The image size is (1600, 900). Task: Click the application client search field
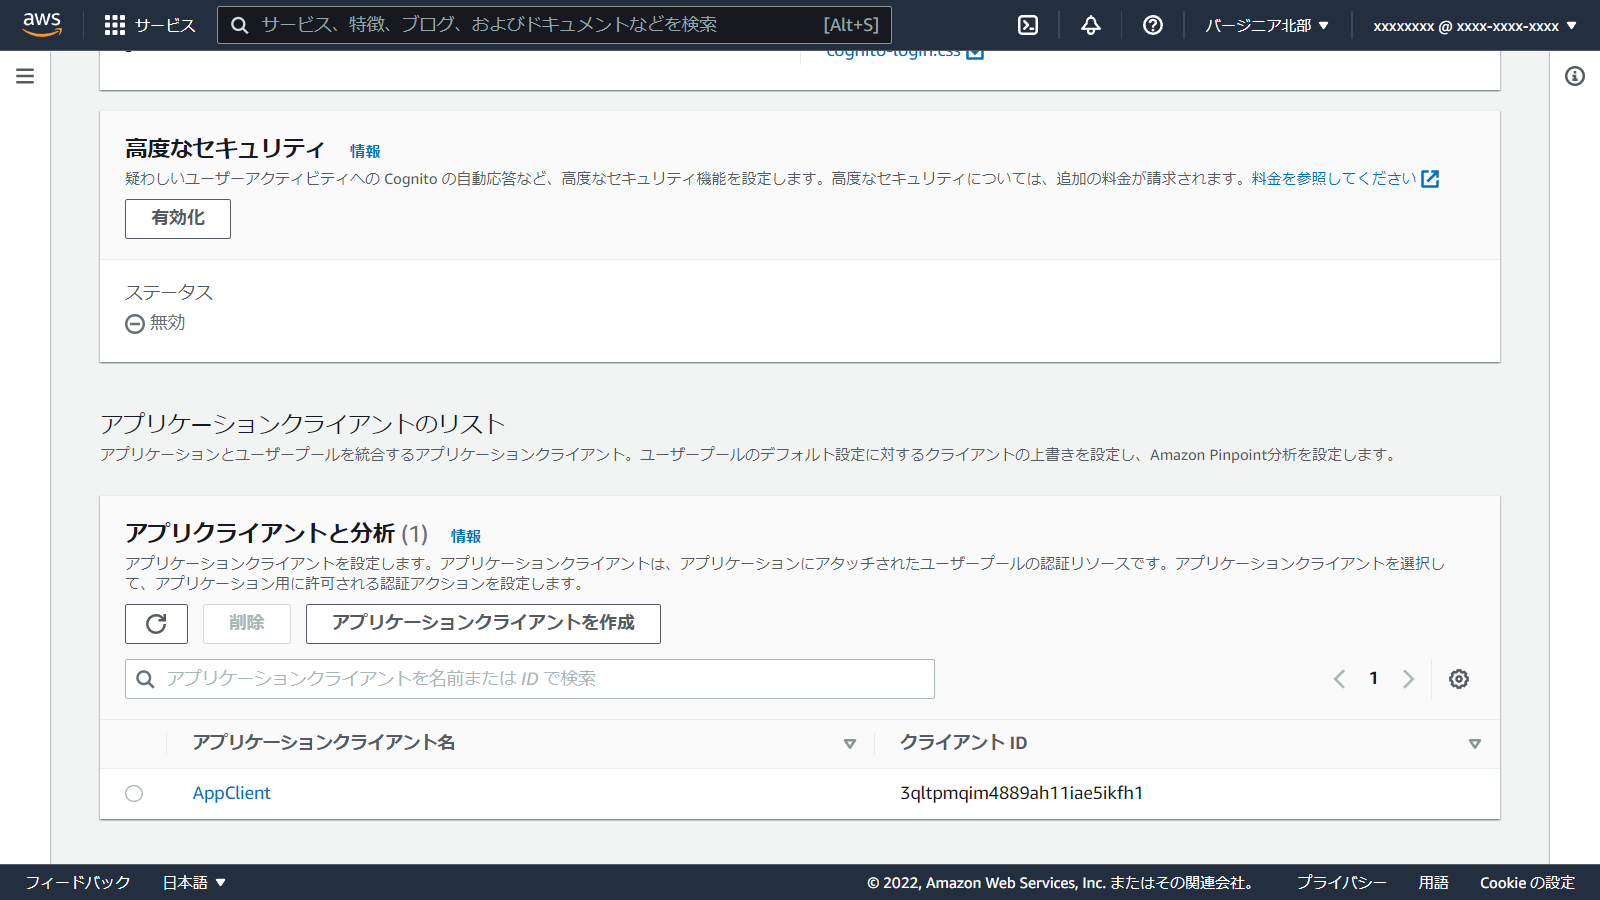pos(529,679)
